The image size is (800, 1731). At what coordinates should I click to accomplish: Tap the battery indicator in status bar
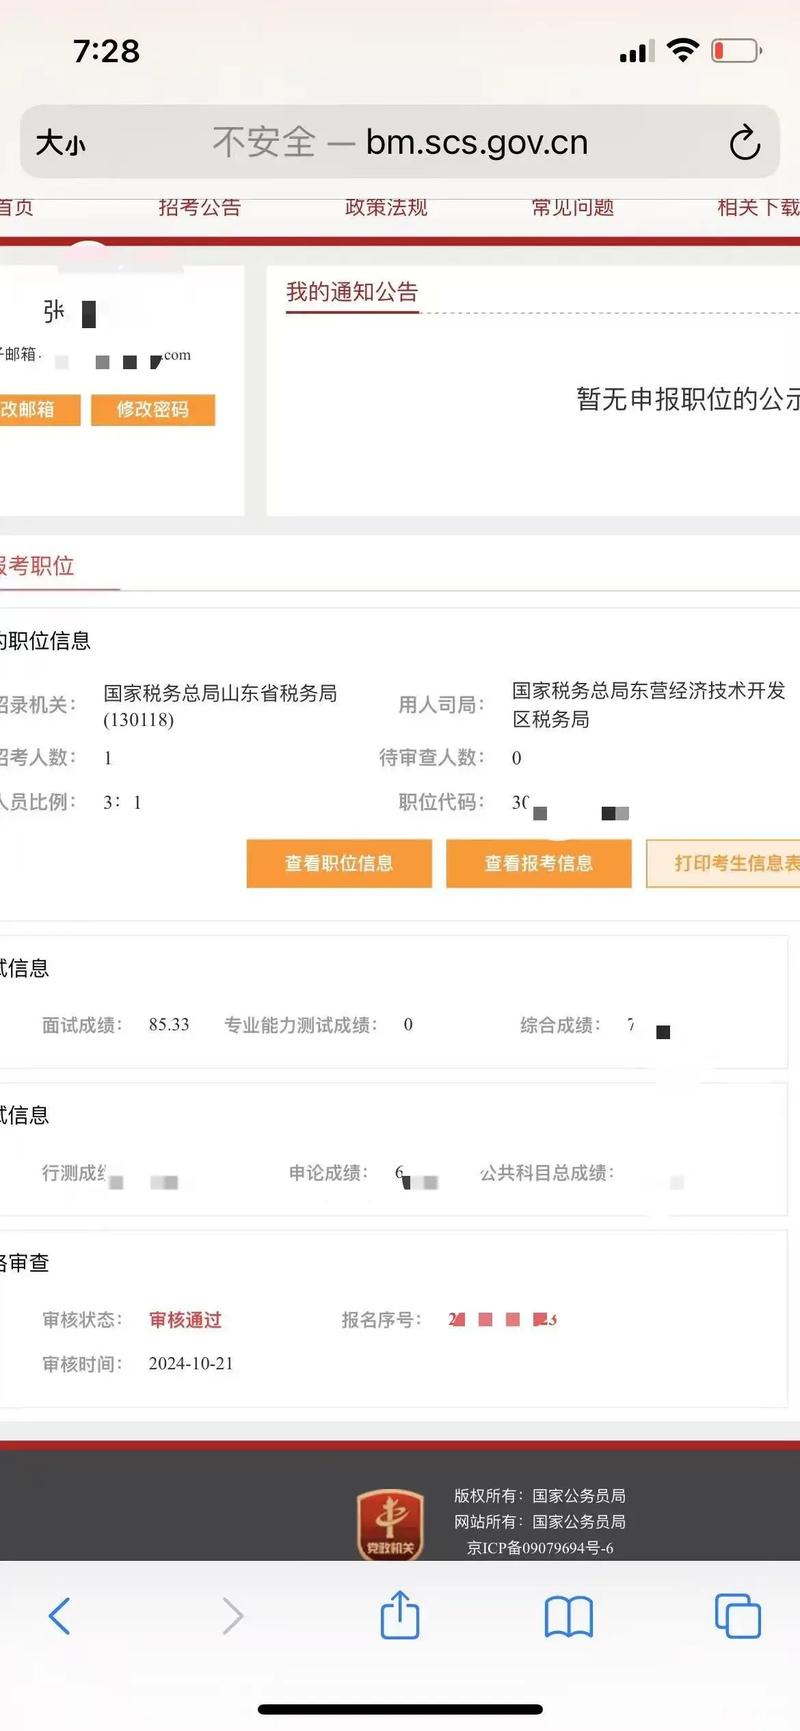(737, 50)
